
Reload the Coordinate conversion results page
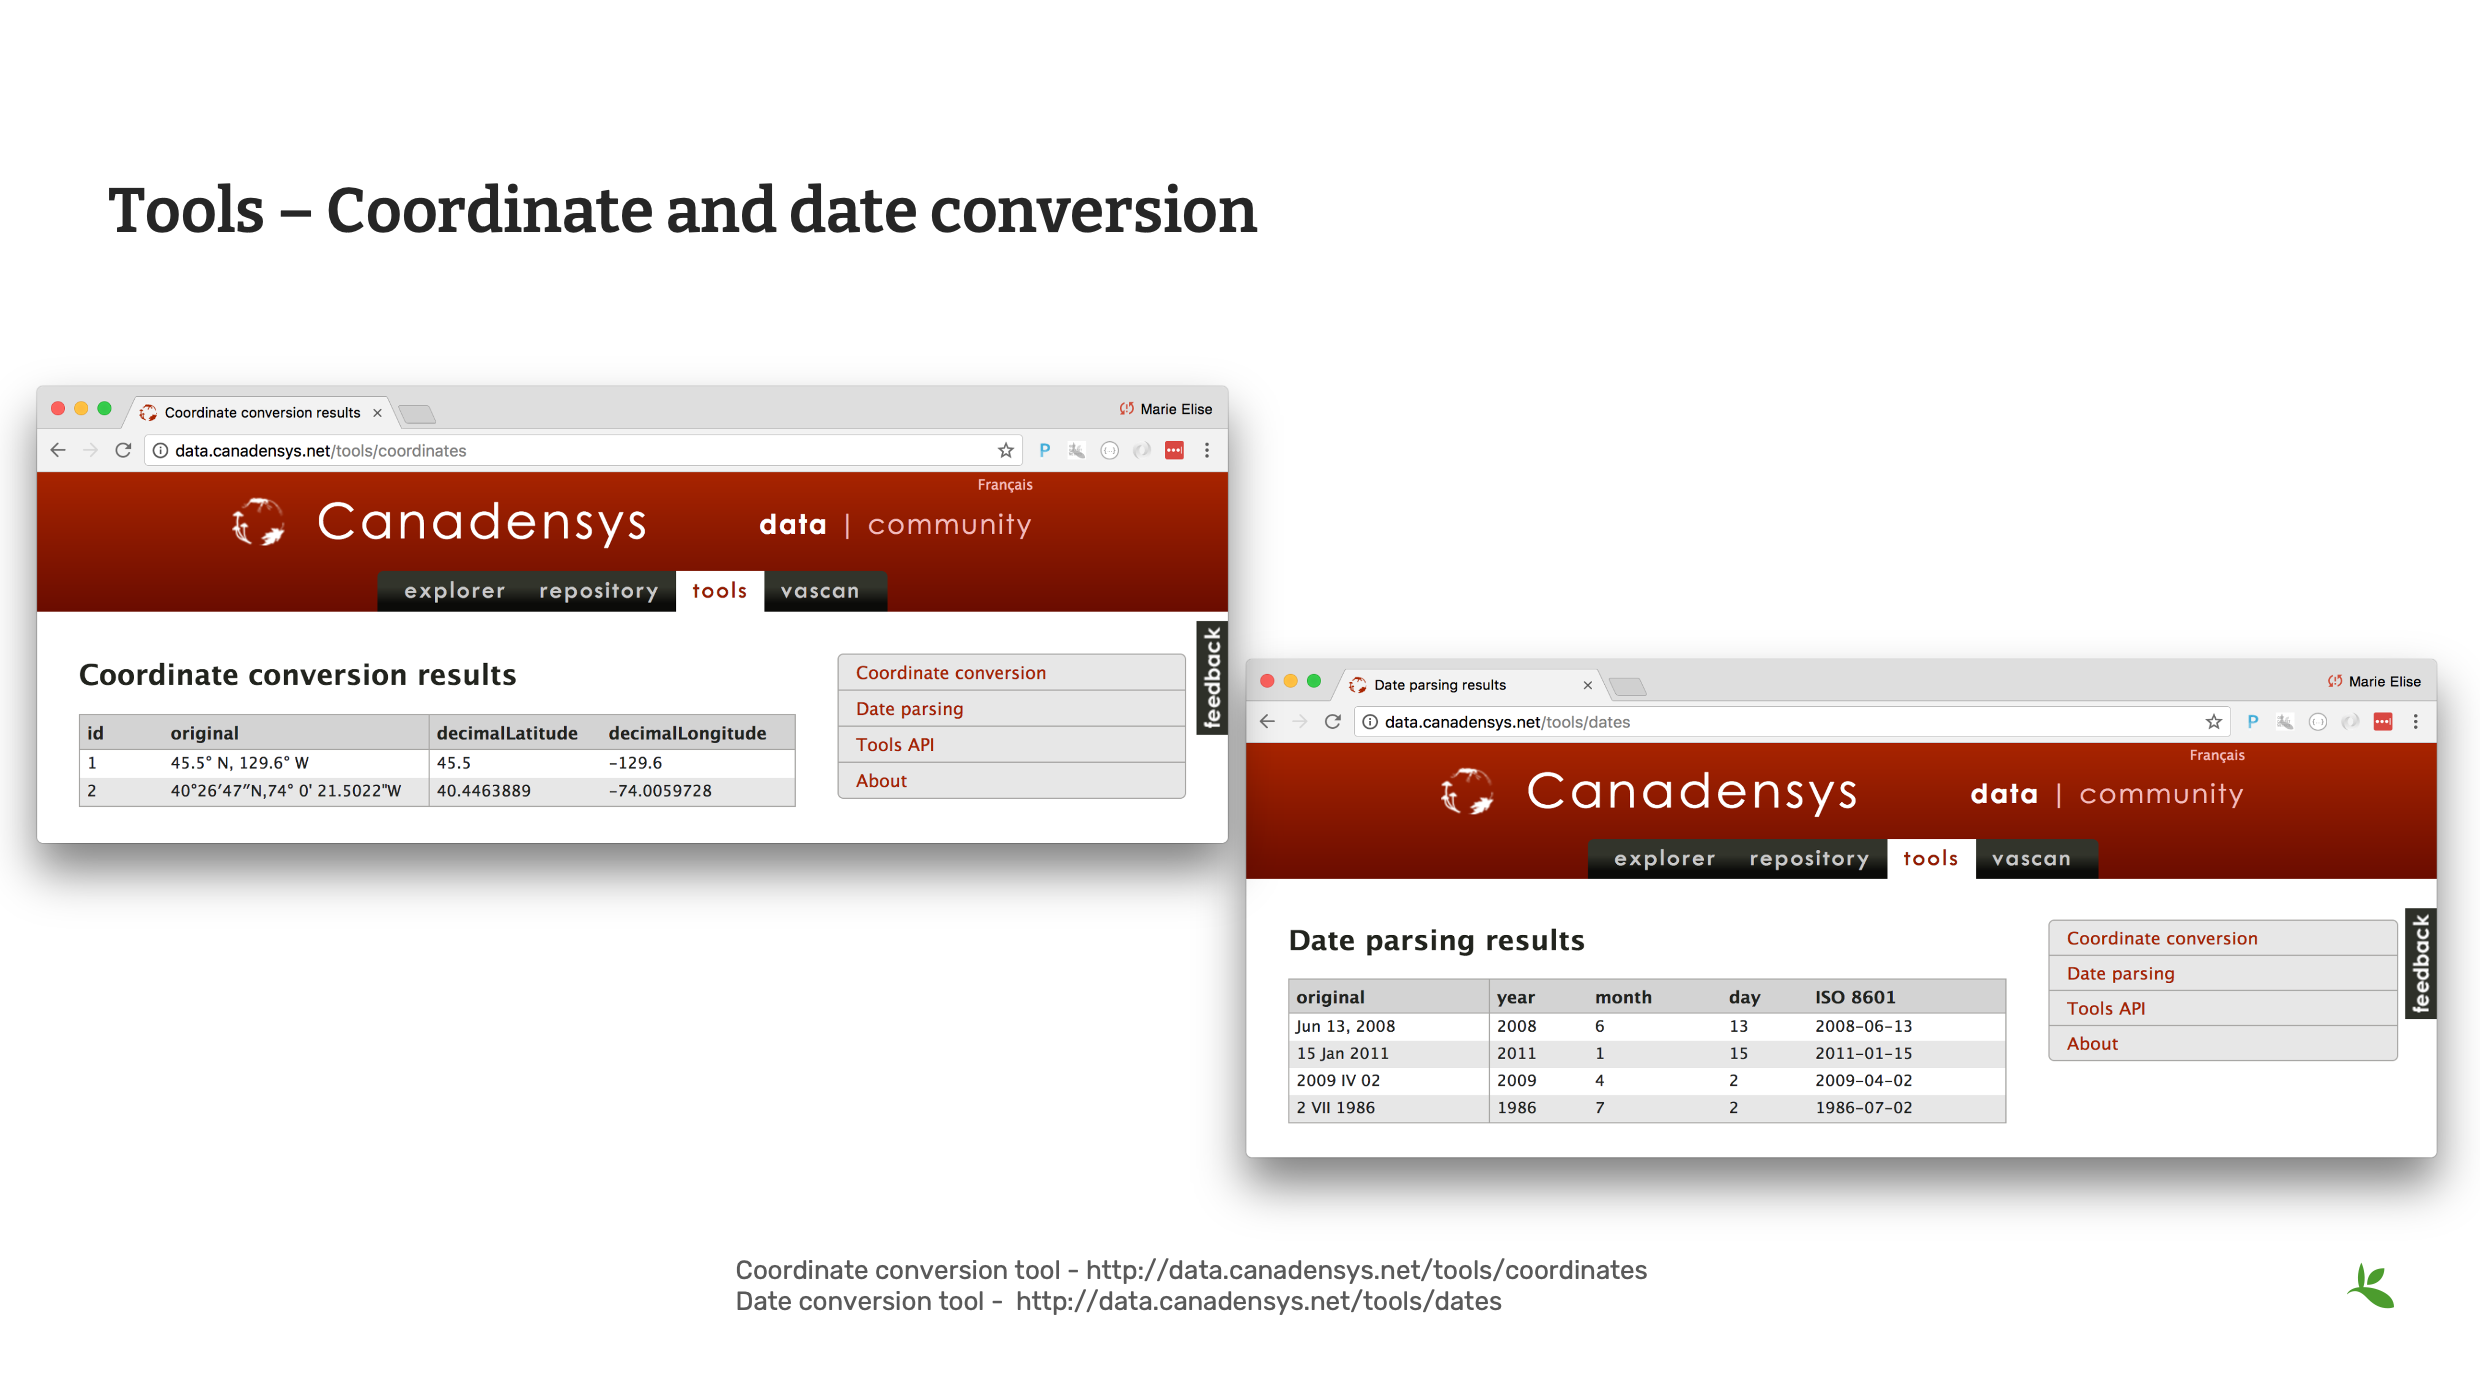click(x=122, y=450)
